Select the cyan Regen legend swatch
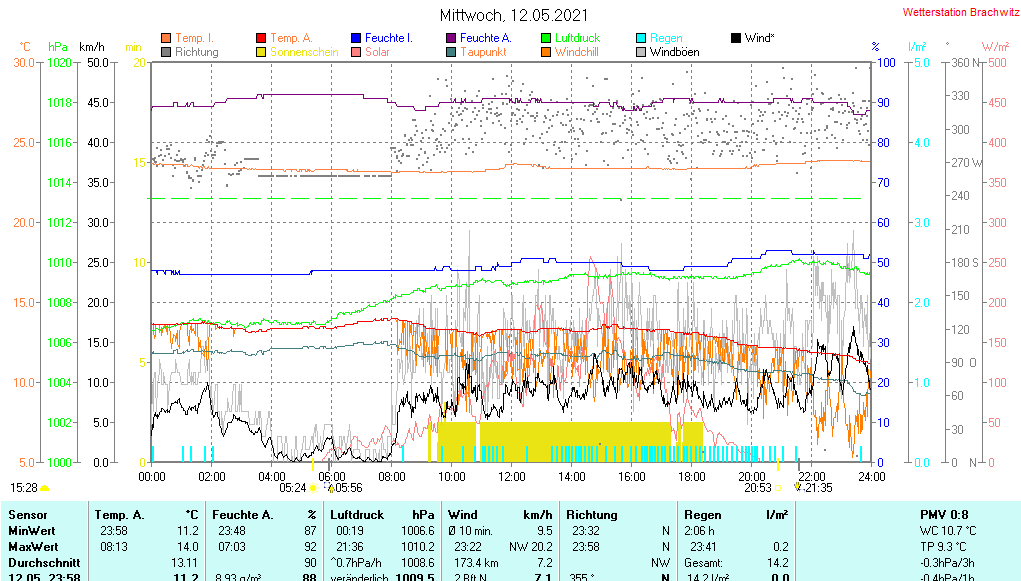Viewport: 1021px width, 581px height. (x=641, y=38)
